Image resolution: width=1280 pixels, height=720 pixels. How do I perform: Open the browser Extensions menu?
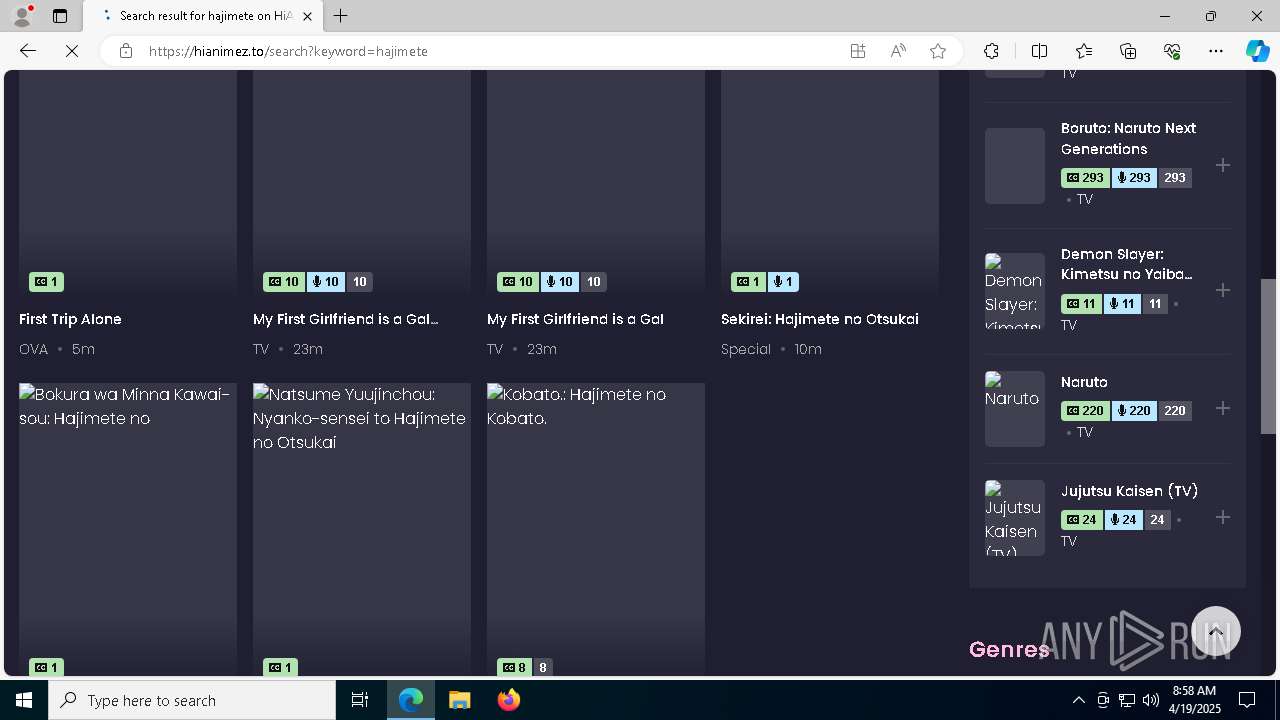(x=991, y=51)
